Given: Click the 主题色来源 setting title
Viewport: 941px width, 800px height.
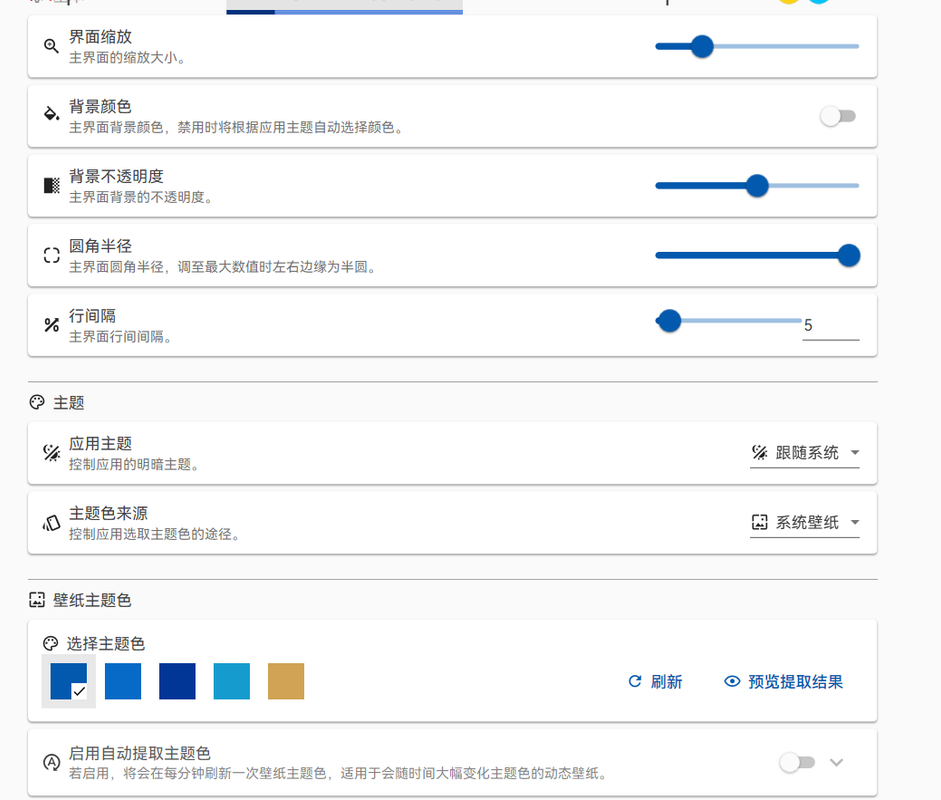Looking at the screenshot, I should [108, 513].
